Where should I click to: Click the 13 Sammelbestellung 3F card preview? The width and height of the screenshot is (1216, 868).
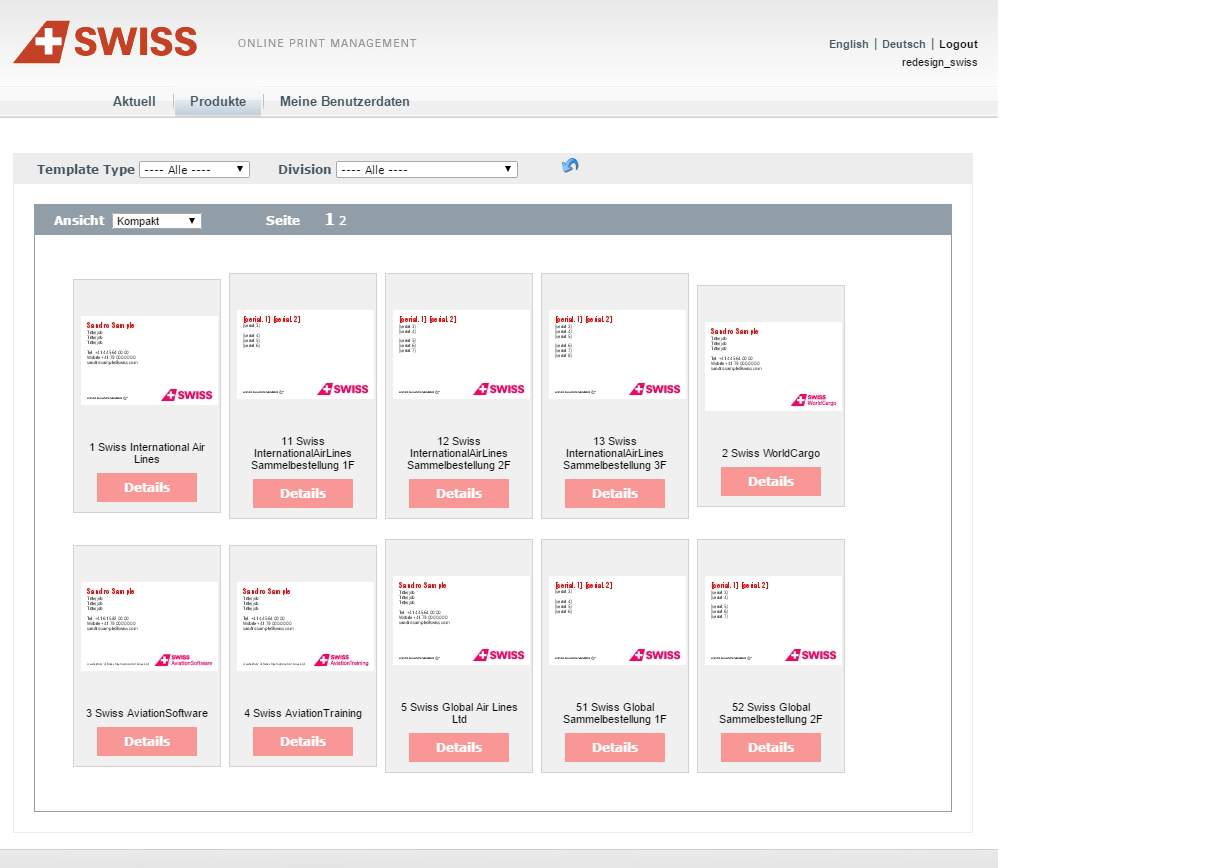pos(617,354)
